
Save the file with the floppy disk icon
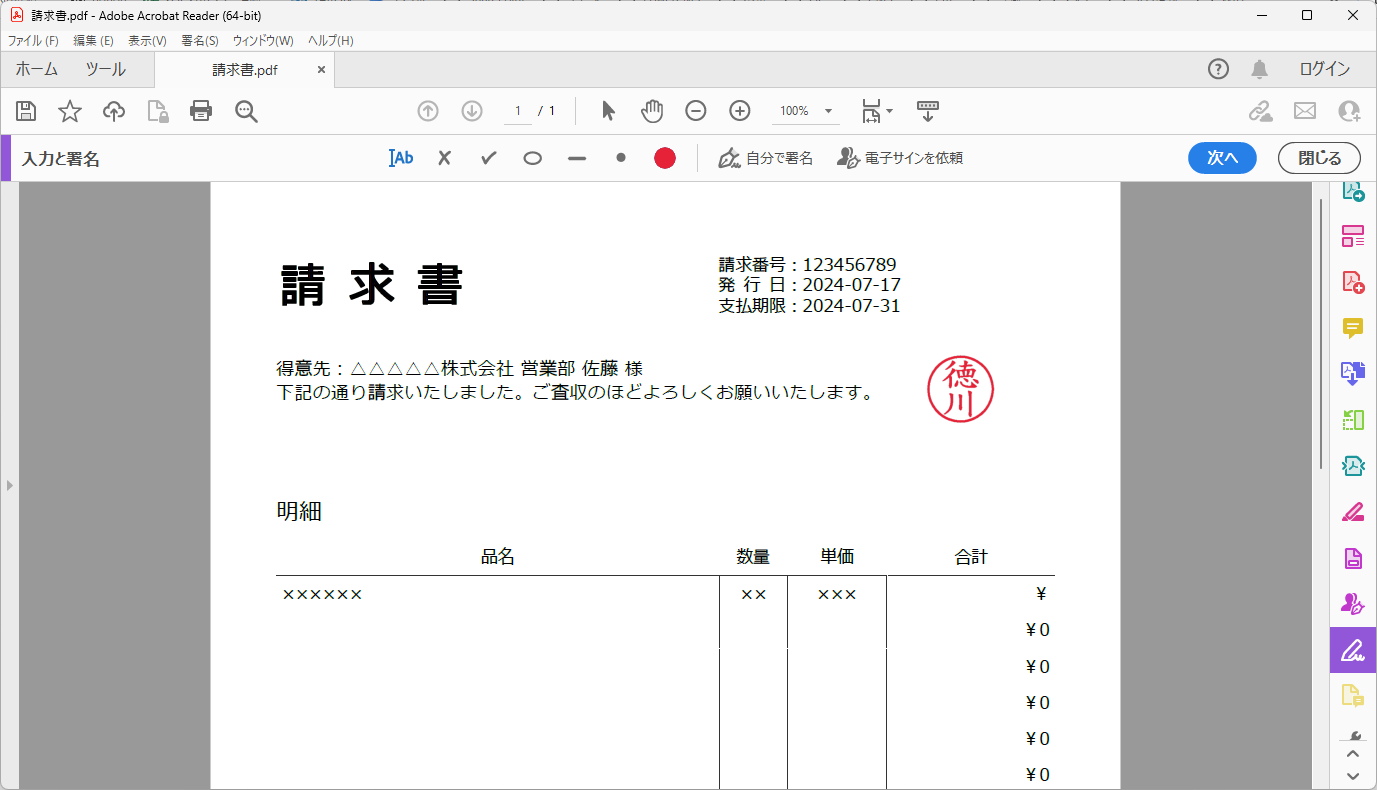tap(26, 111)
